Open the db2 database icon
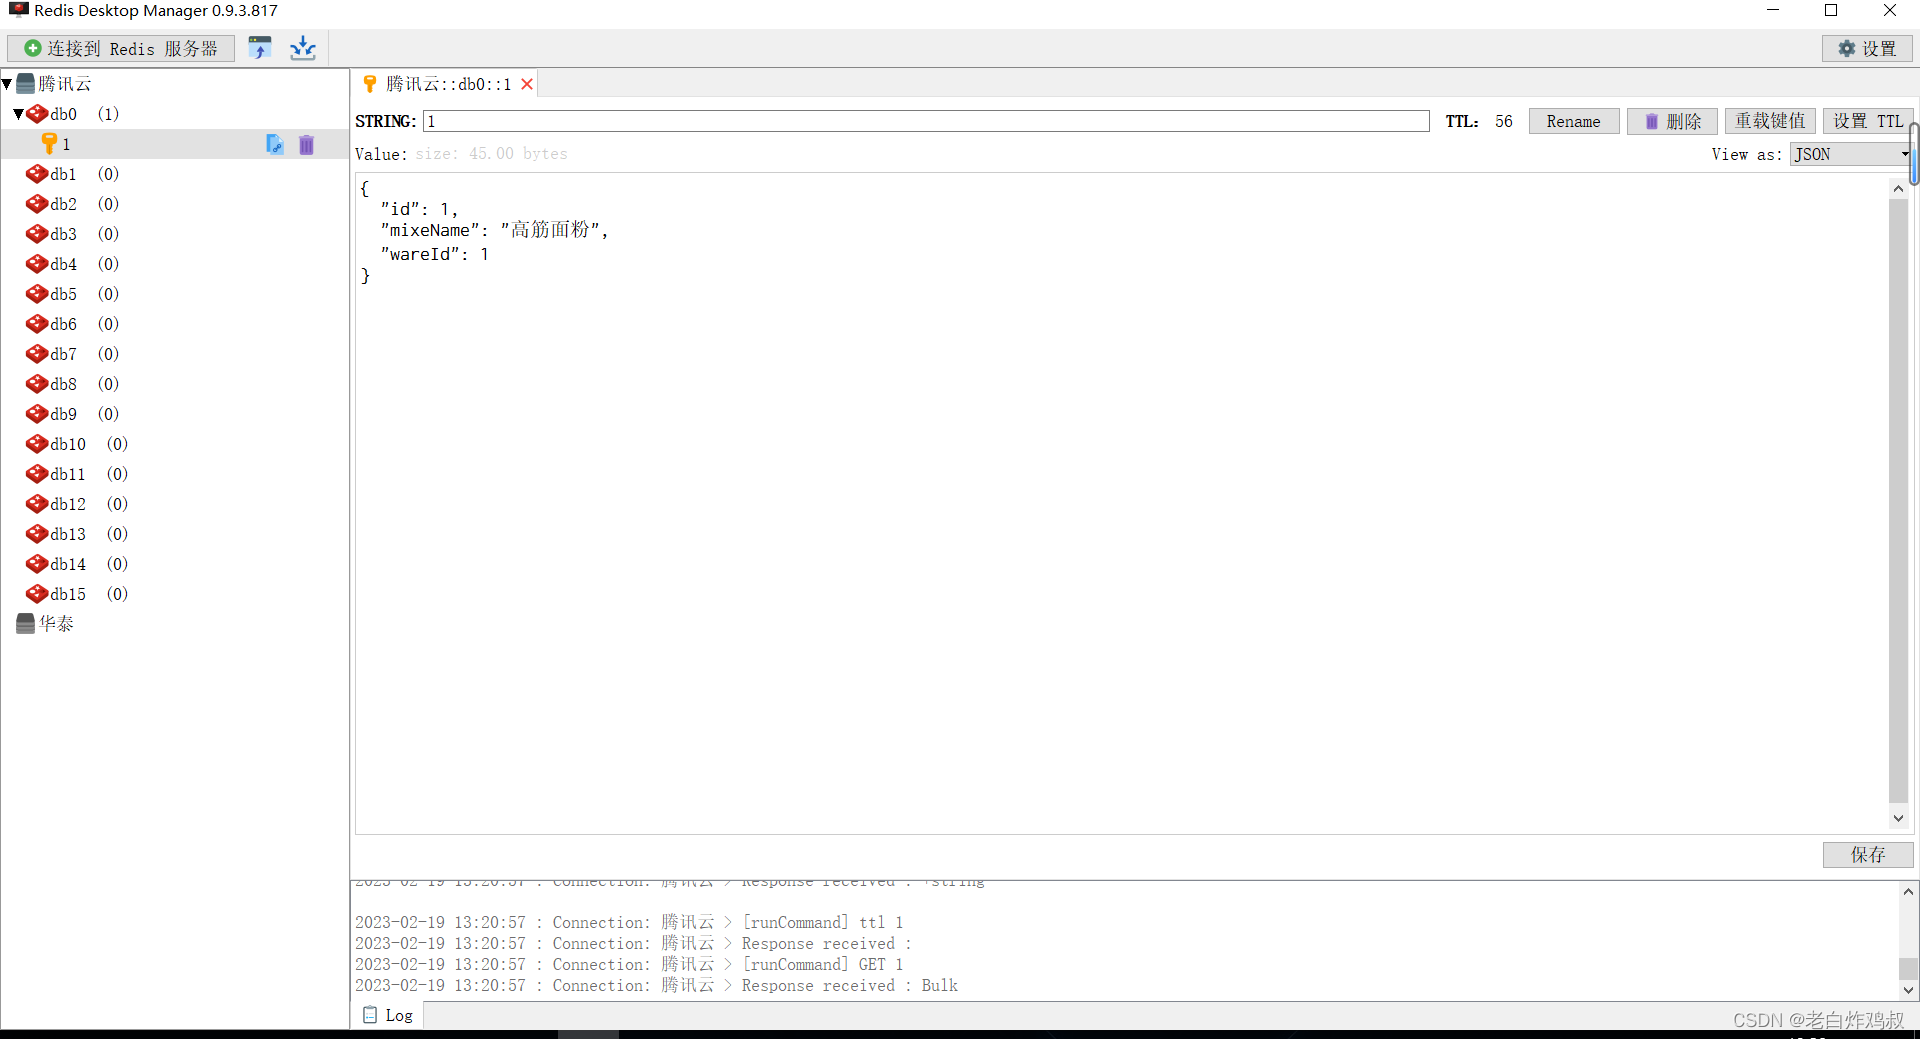The width and height of the screenshot is (1920, 1039). tap(37, 204)
